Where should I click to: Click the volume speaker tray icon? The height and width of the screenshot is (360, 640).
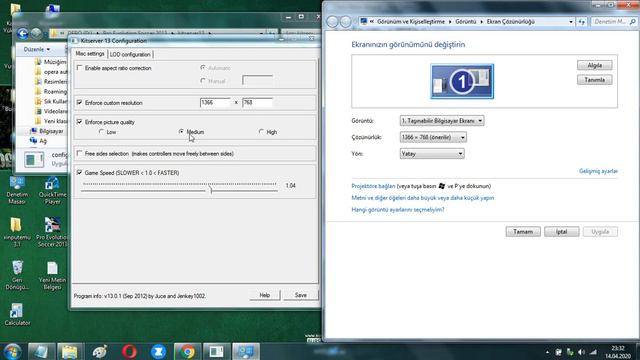(x=581, y=352)
